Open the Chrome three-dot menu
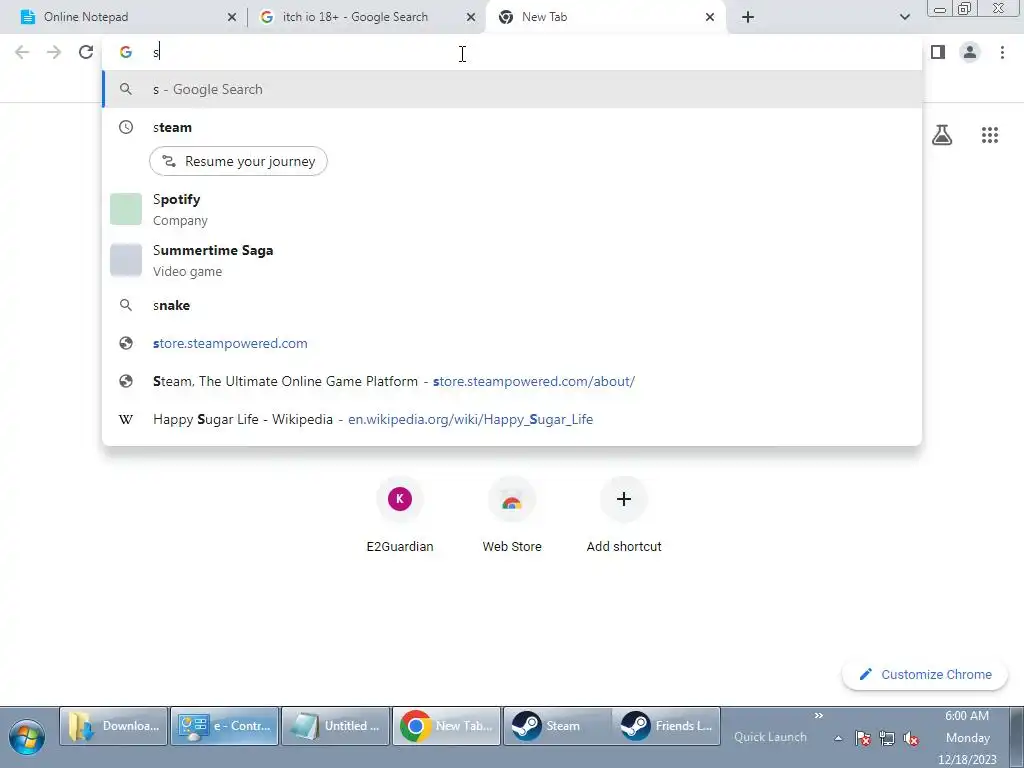 (1002, 52)
